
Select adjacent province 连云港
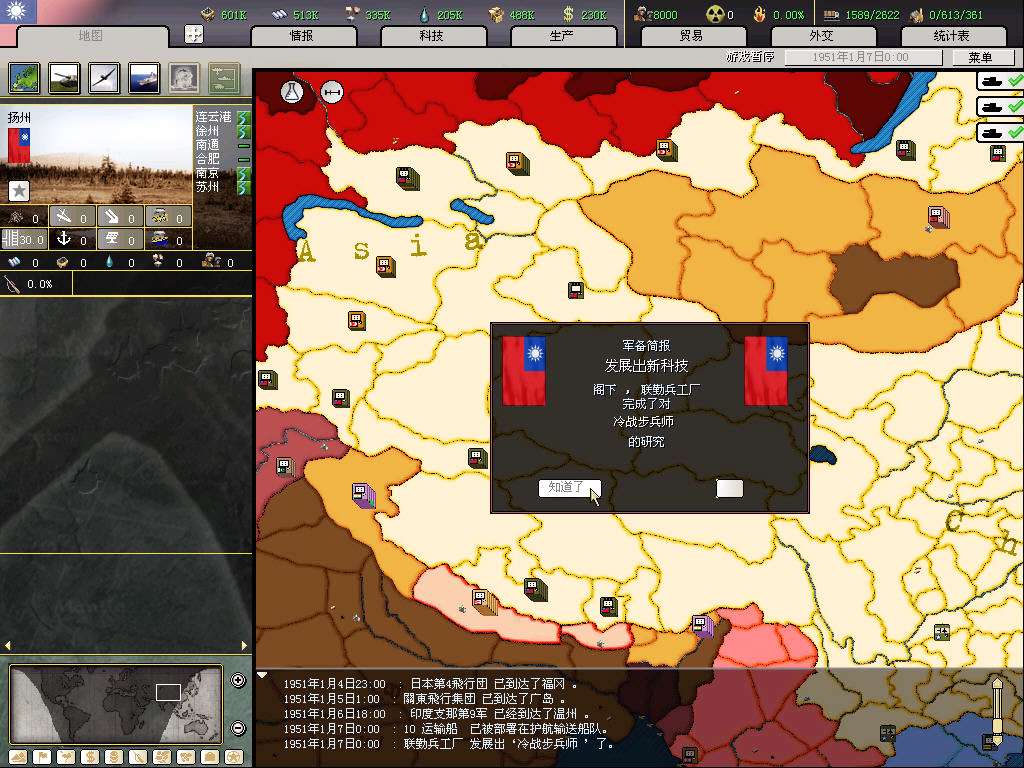(x=214, y=117)
